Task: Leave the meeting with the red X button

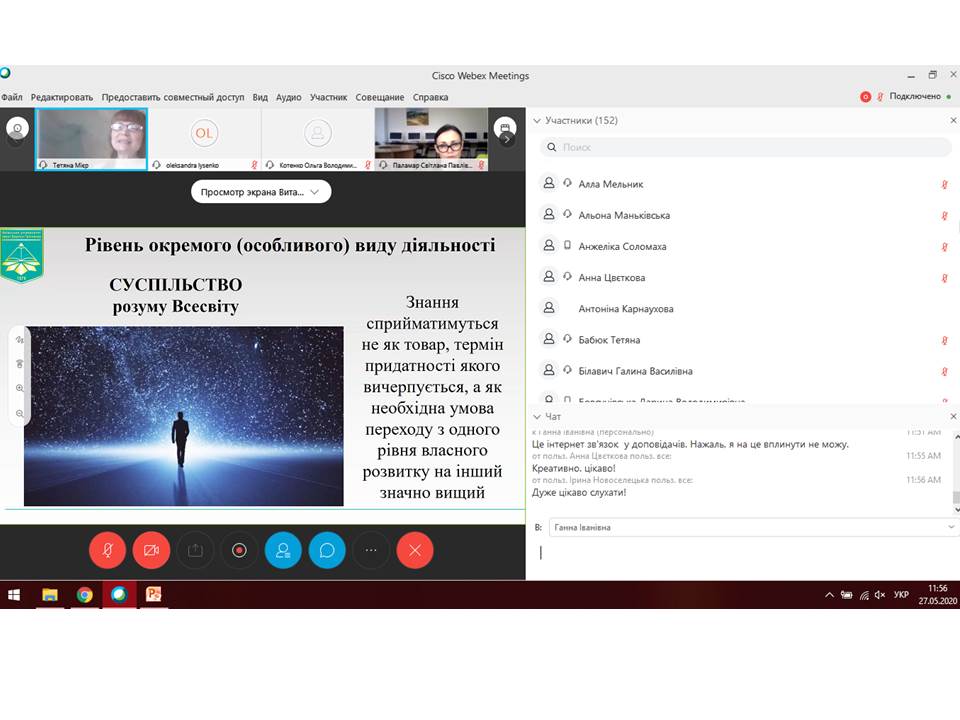Action: tap(415, 550)
